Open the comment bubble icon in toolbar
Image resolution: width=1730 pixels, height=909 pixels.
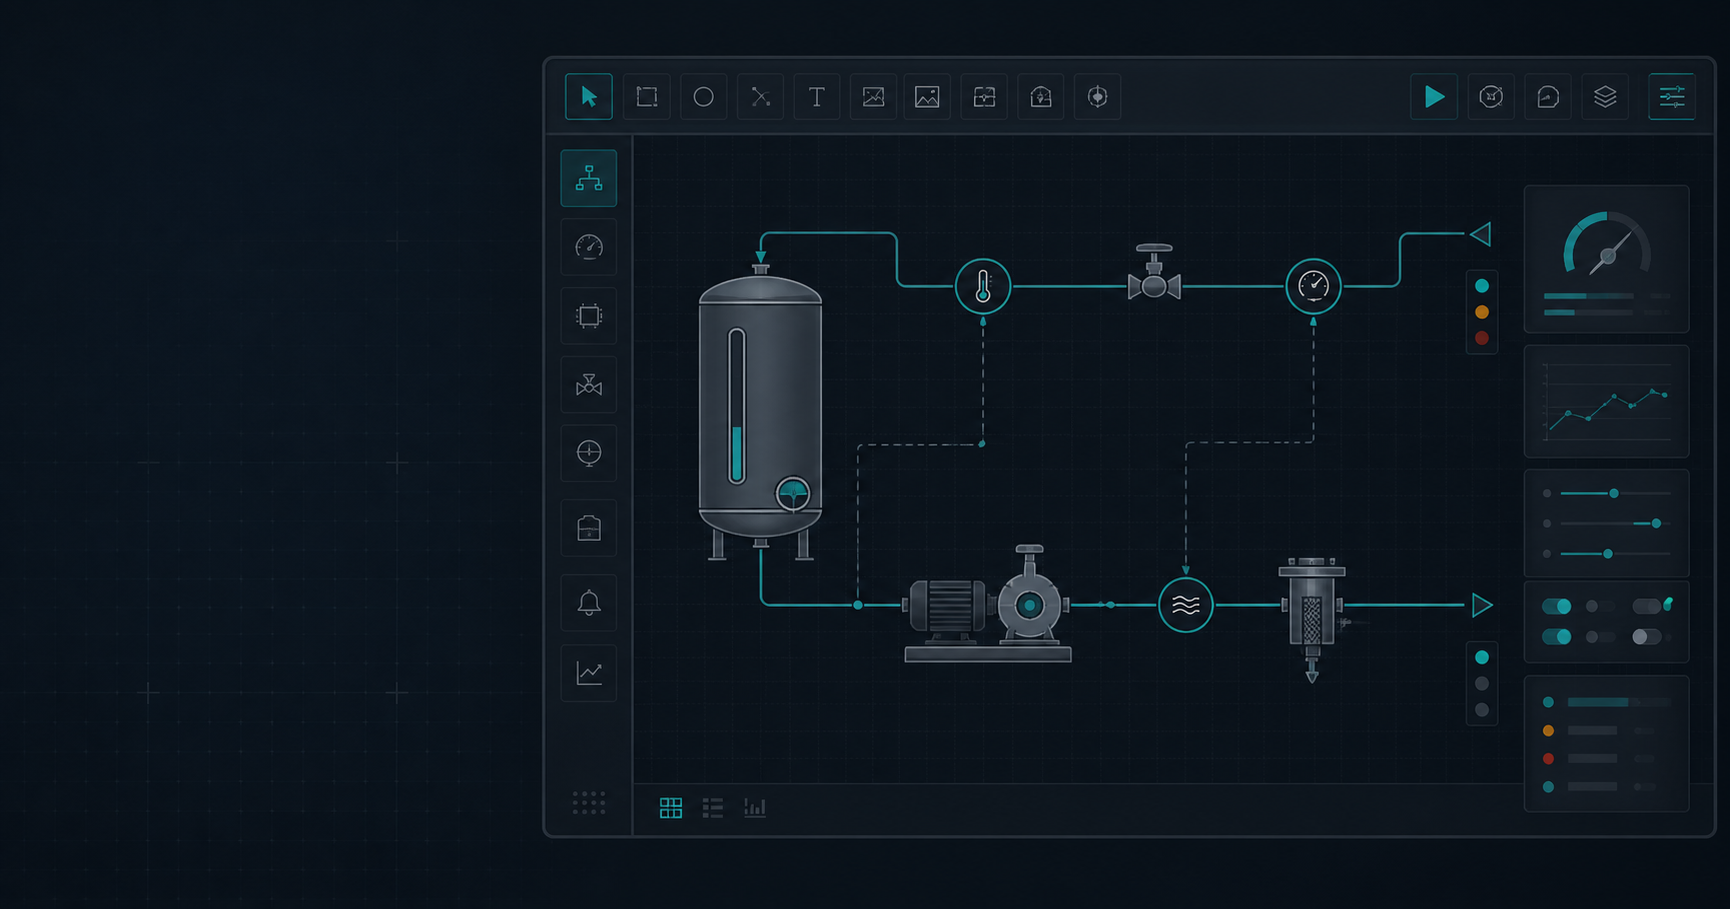tap(1548, 97)
